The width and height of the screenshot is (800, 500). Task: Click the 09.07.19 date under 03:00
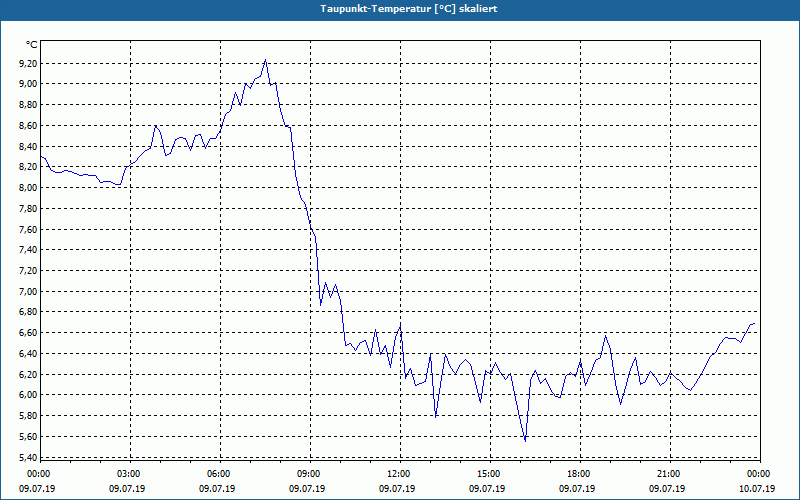pyautogui.click(x=127, y=489)
